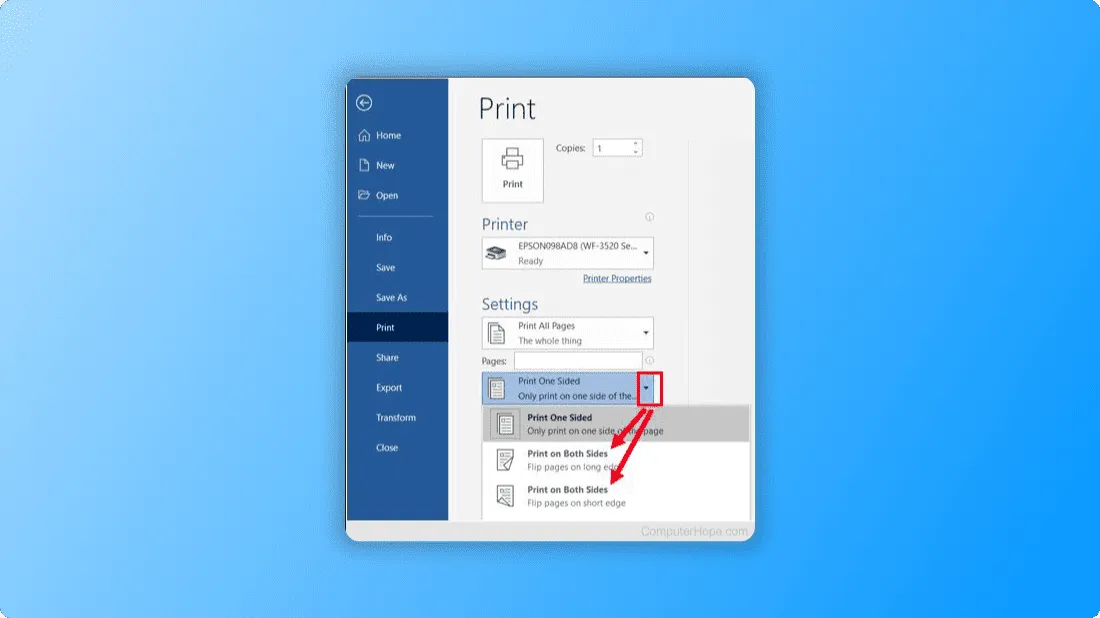The width and height of the screenshot is (1100, 618).
Task: Click the Open folder icon
Action: pos(364,195)
